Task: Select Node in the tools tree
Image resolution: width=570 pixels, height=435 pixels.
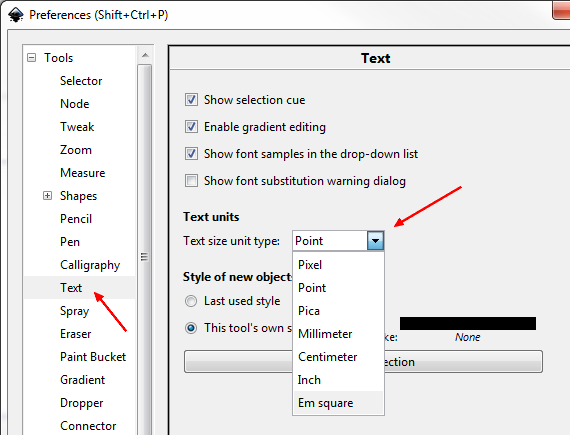Action: tap(75, 104)
